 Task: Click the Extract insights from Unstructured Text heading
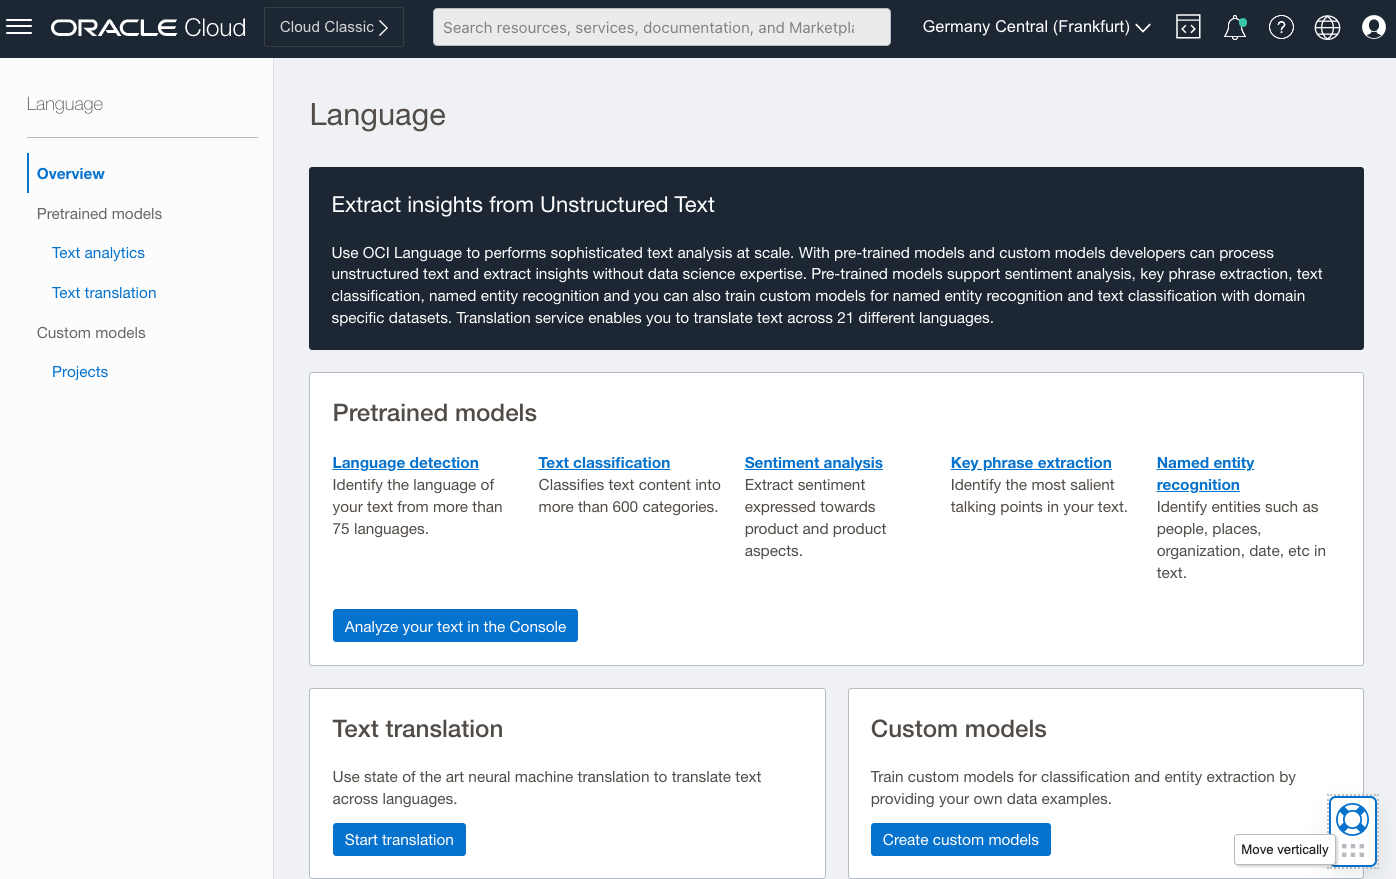tap(523, 205)
